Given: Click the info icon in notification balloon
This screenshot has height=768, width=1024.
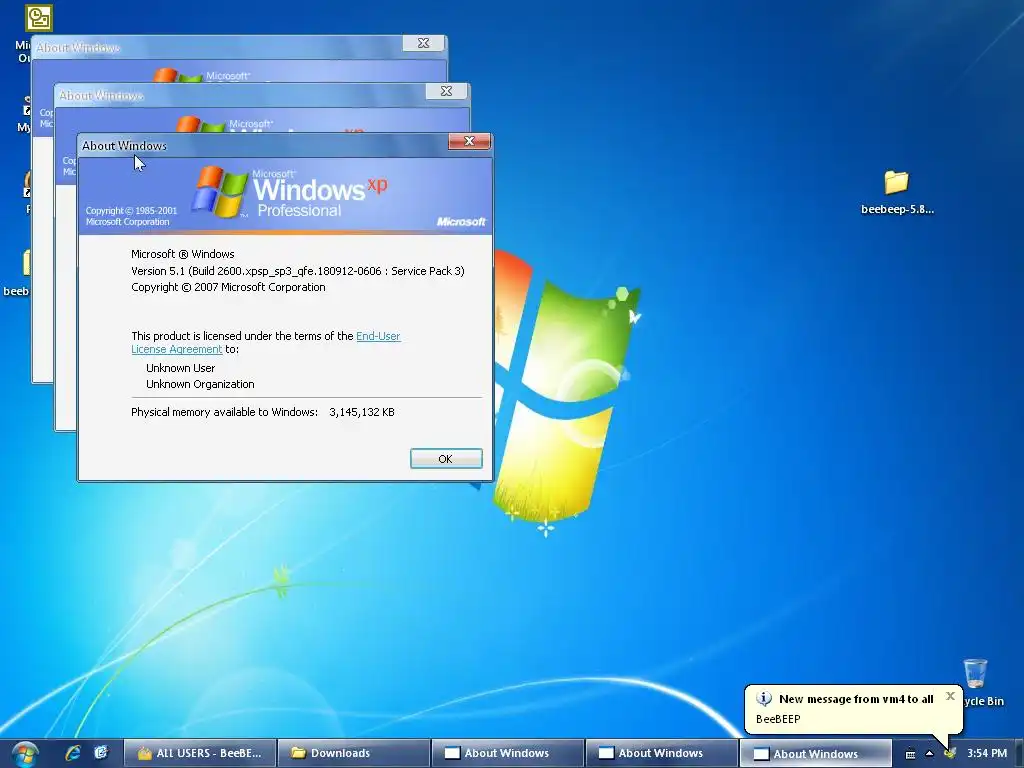Looking at the screenshot, I should [x=763, y=699].
